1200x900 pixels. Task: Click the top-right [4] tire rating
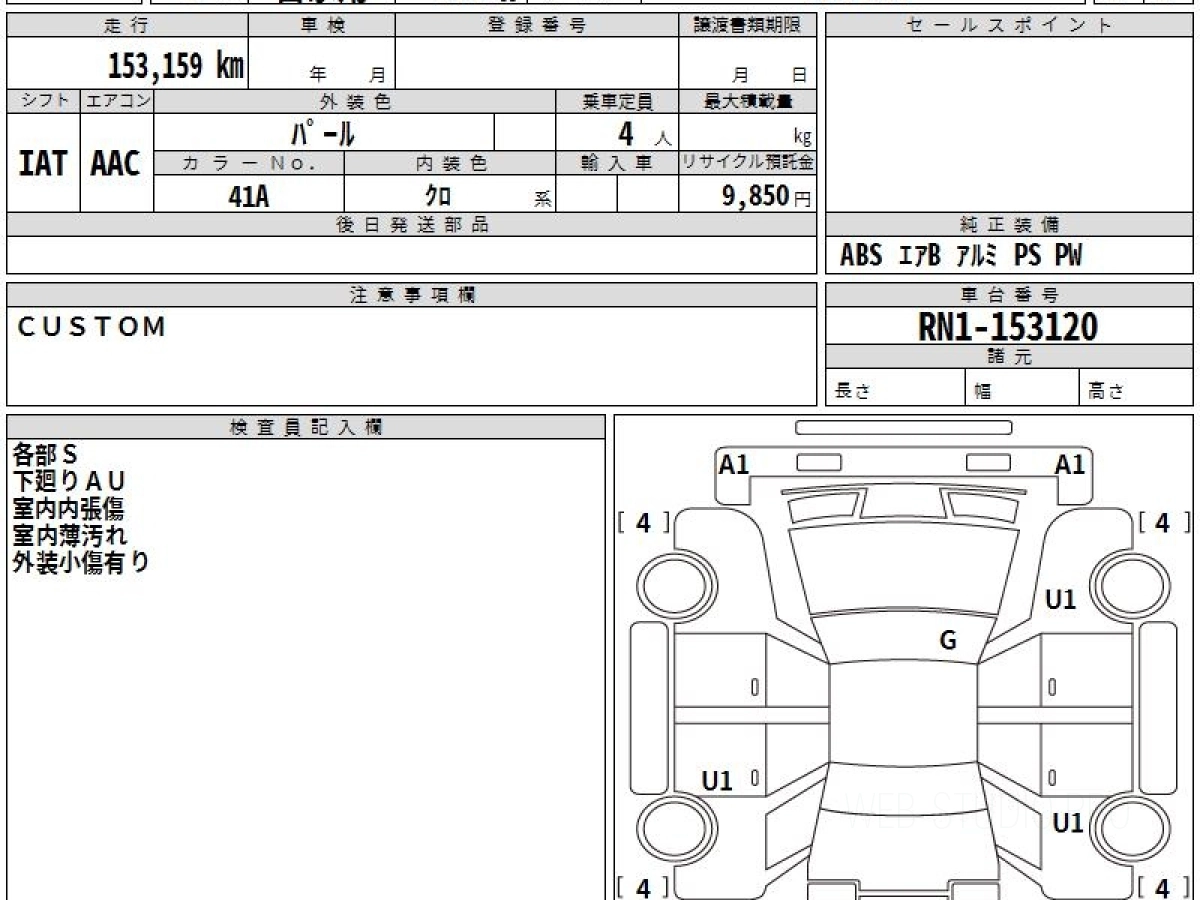point(1163,522)
